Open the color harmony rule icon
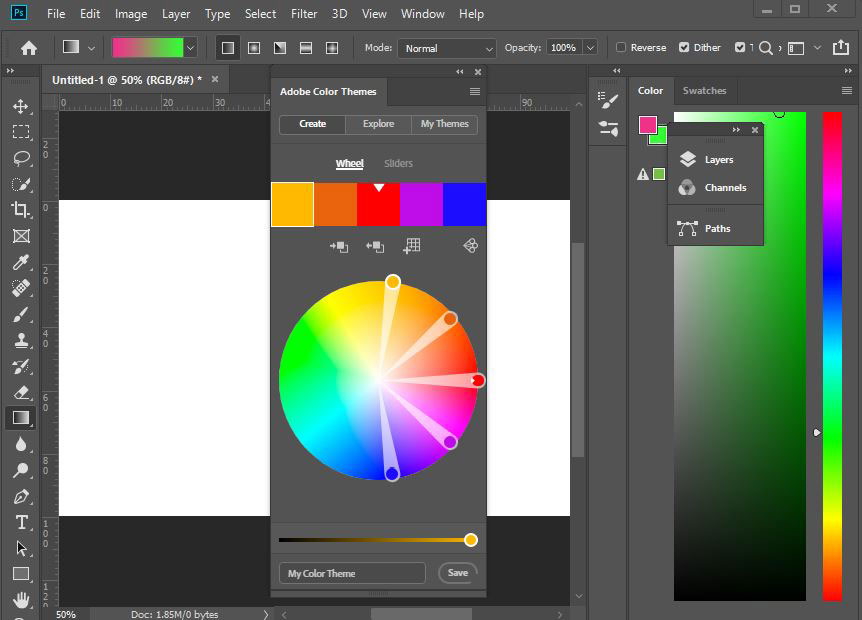862x620 pixels. click(x=471, y=246)
